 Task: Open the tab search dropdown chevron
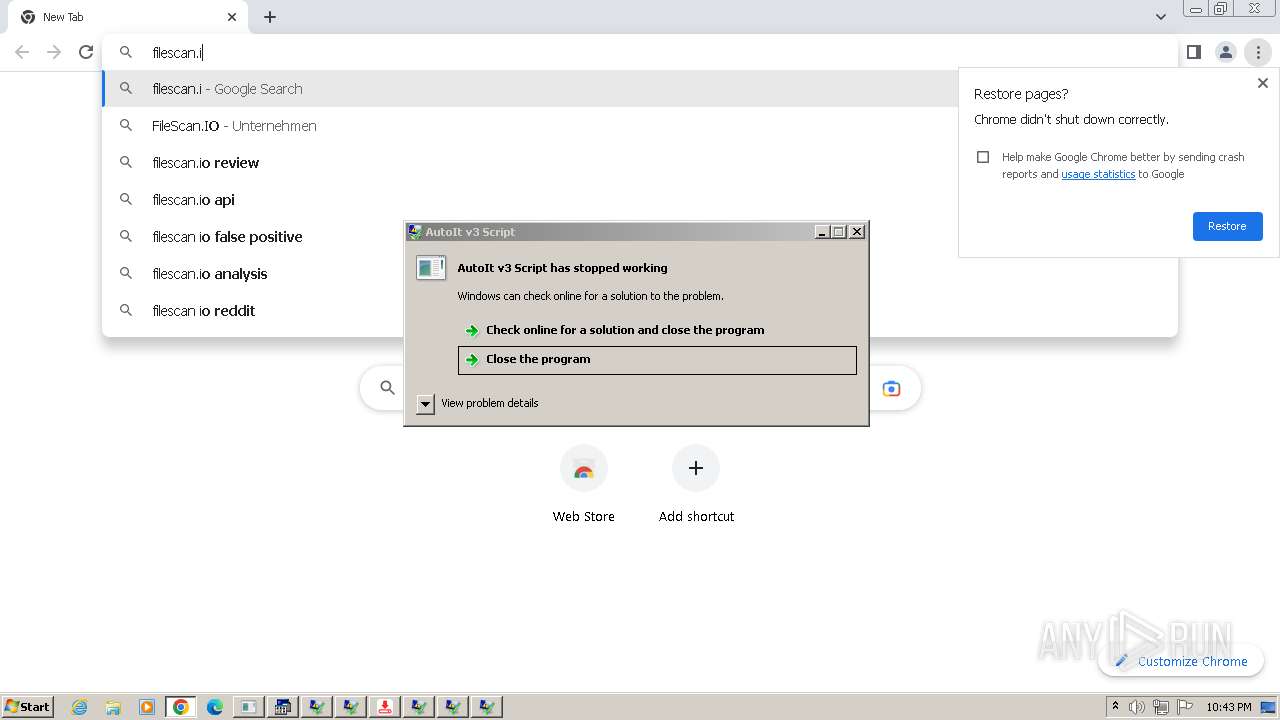(x=1160, y=17)
